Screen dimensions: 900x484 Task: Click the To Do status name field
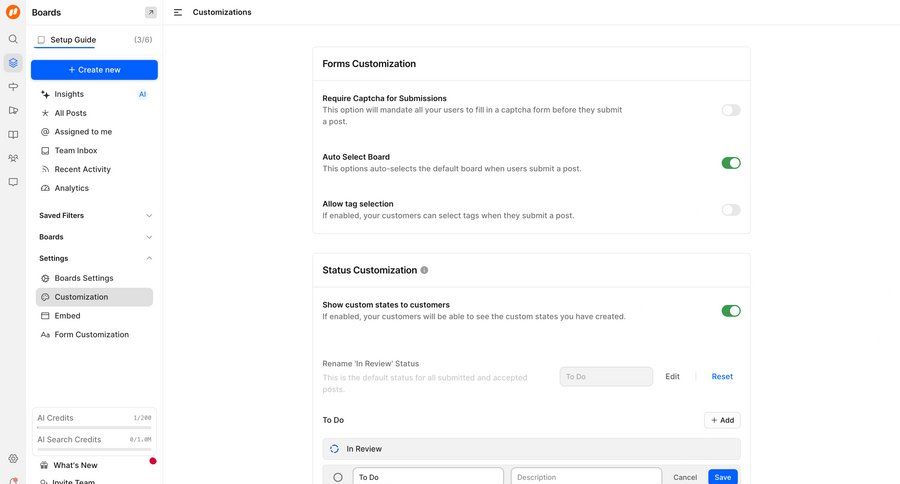click(x=428, y=477)
